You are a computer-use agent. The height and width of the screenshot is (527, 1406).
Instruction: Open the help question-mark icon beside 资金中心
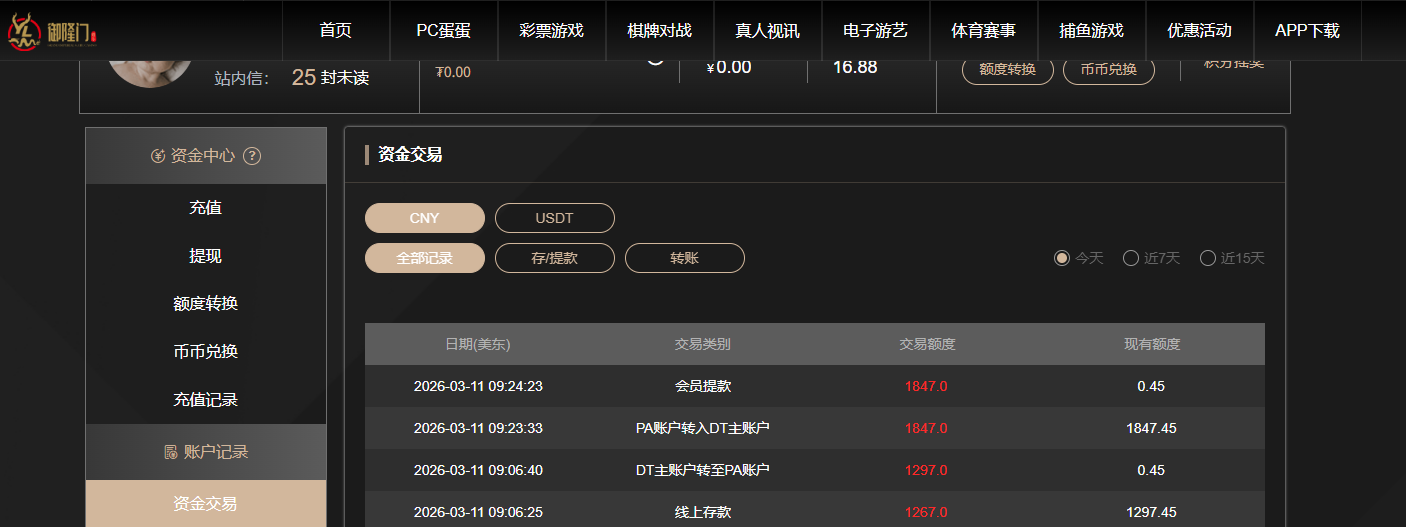pyautogui.click(x=252, y=156)
